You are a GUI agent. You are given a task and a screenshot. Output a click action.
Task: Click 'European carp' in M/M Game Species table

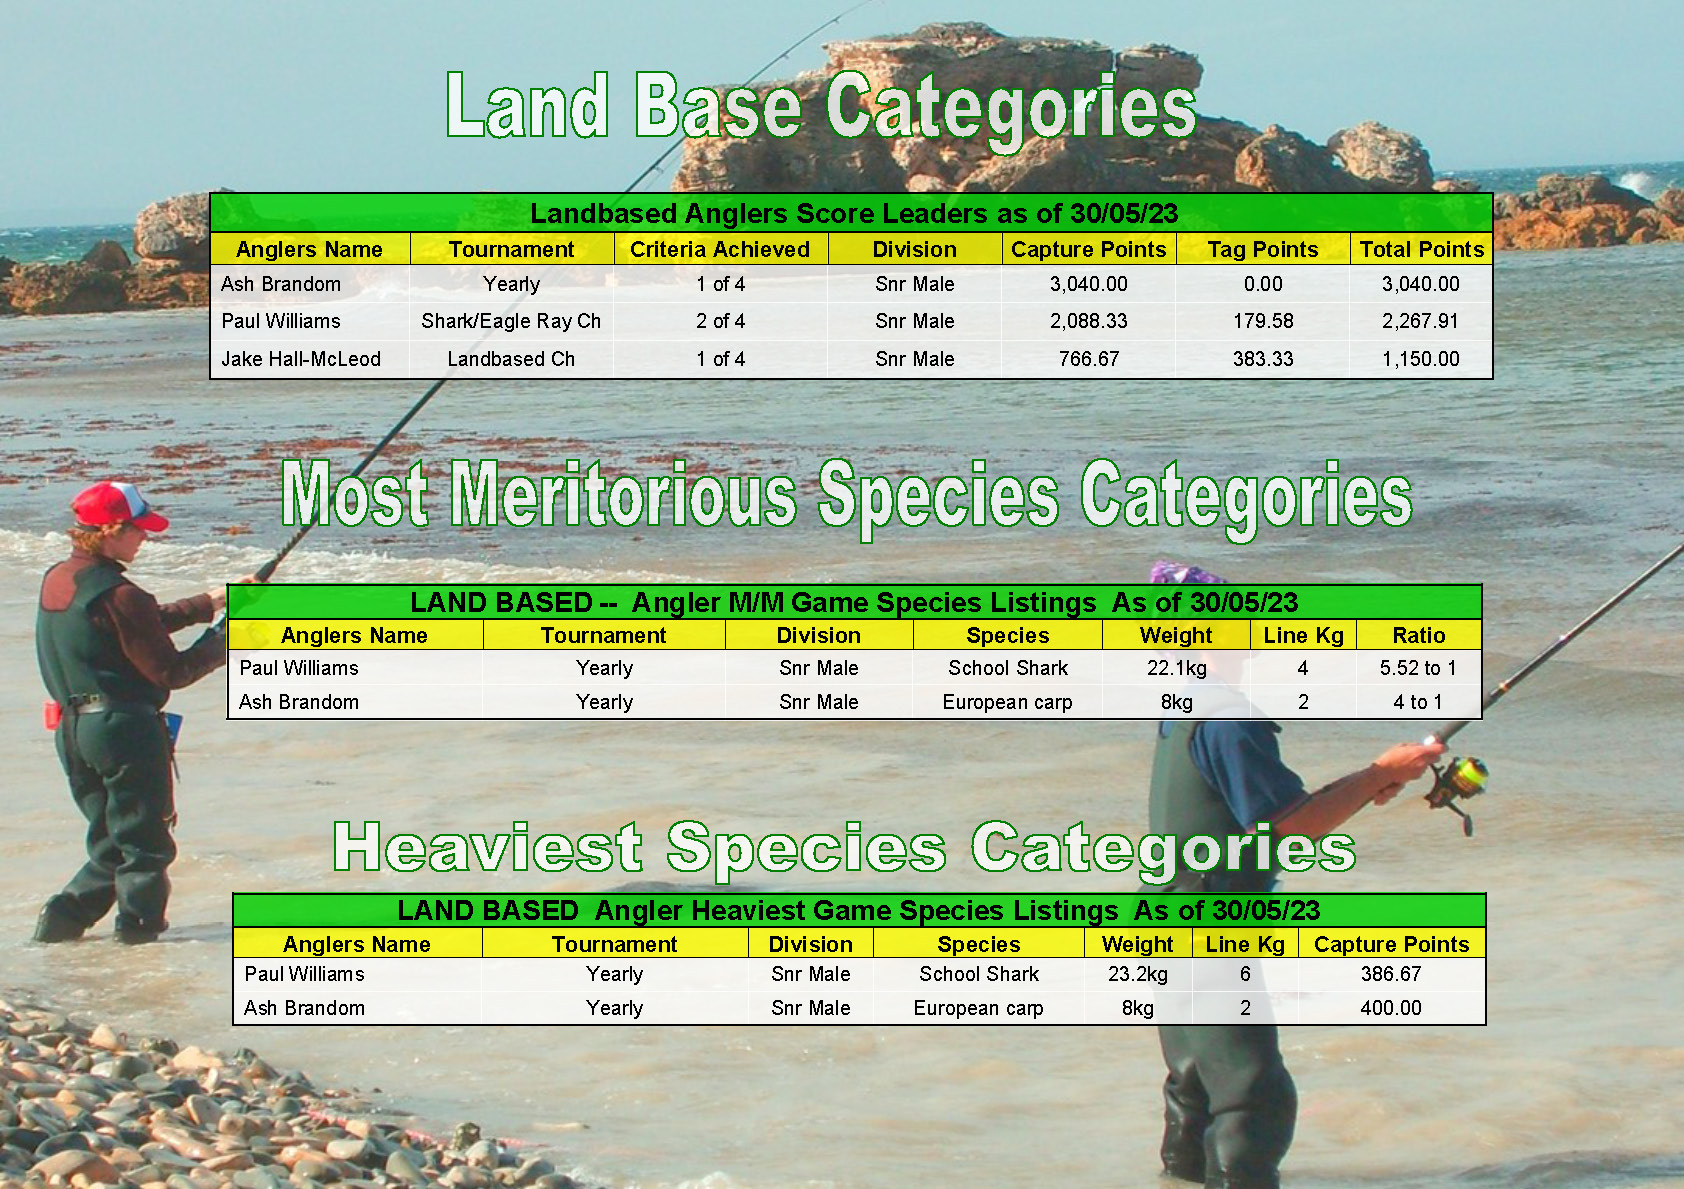[1008, 702]
